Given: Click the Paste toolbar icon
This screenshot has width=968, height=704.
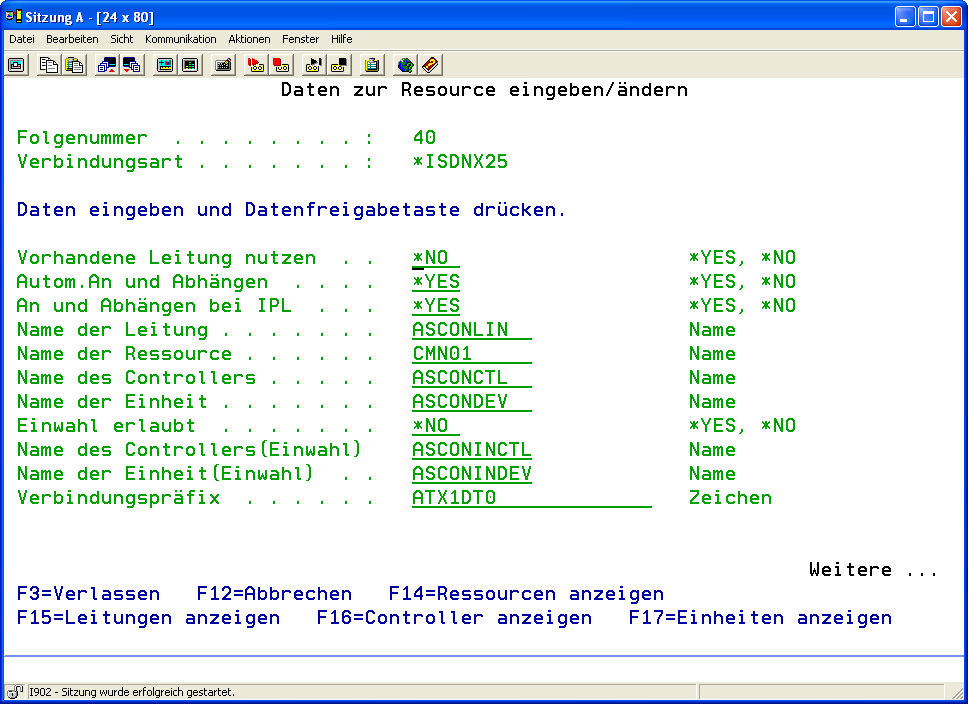Looking at the screenshot, I should coord(74,65).
